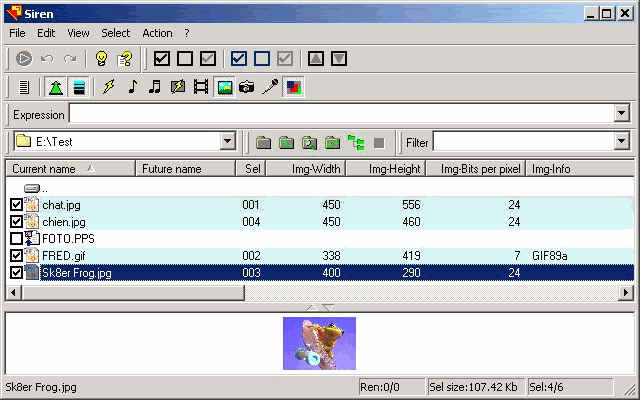The height and width of the screenshot is (400, 640).
Task: Click the scroll left arrow button
Action: [13, 292]
